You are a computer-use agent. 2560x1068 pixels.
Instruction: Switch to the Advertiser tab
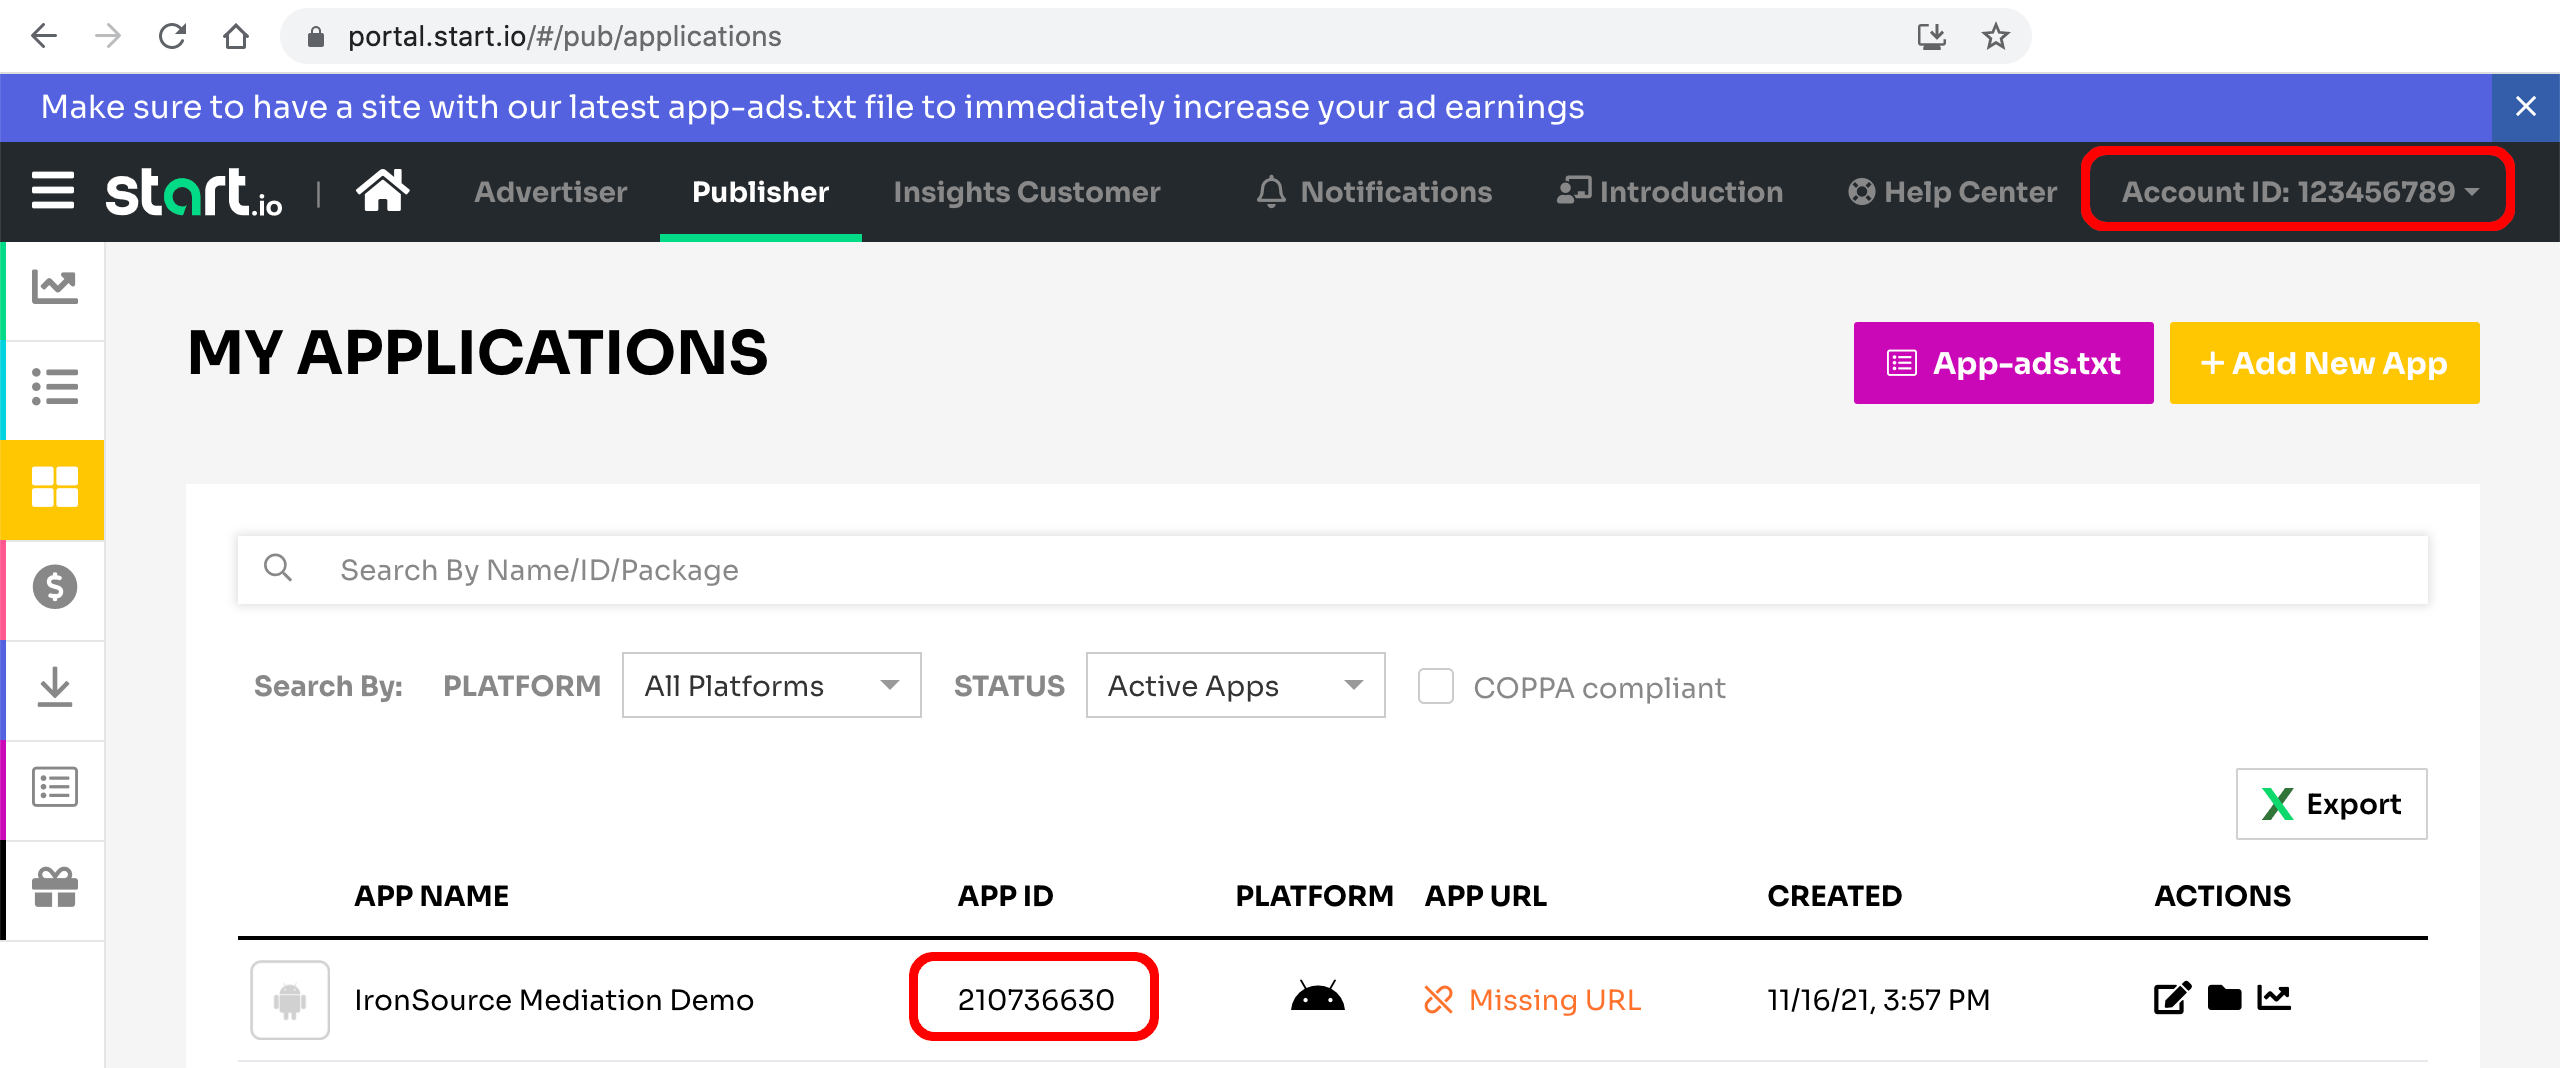(x=550, y=191)
